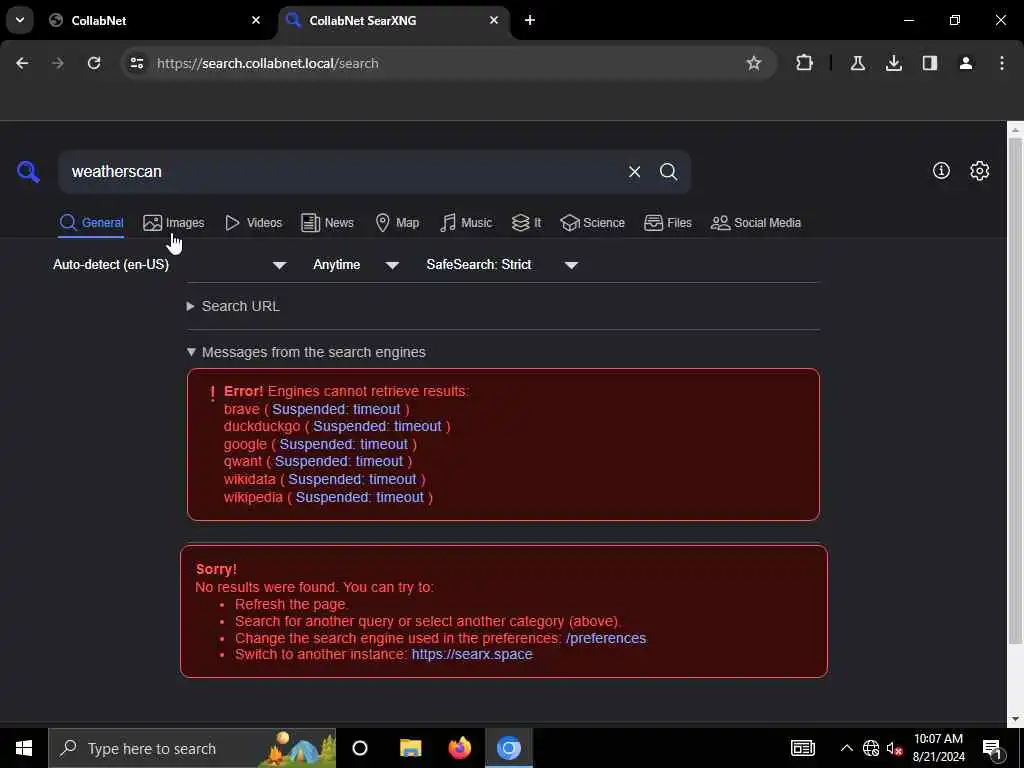Open SearXNG preferences gear icon
The height and width of the screenshot is (768, 1024).
(x=980, y=170)
